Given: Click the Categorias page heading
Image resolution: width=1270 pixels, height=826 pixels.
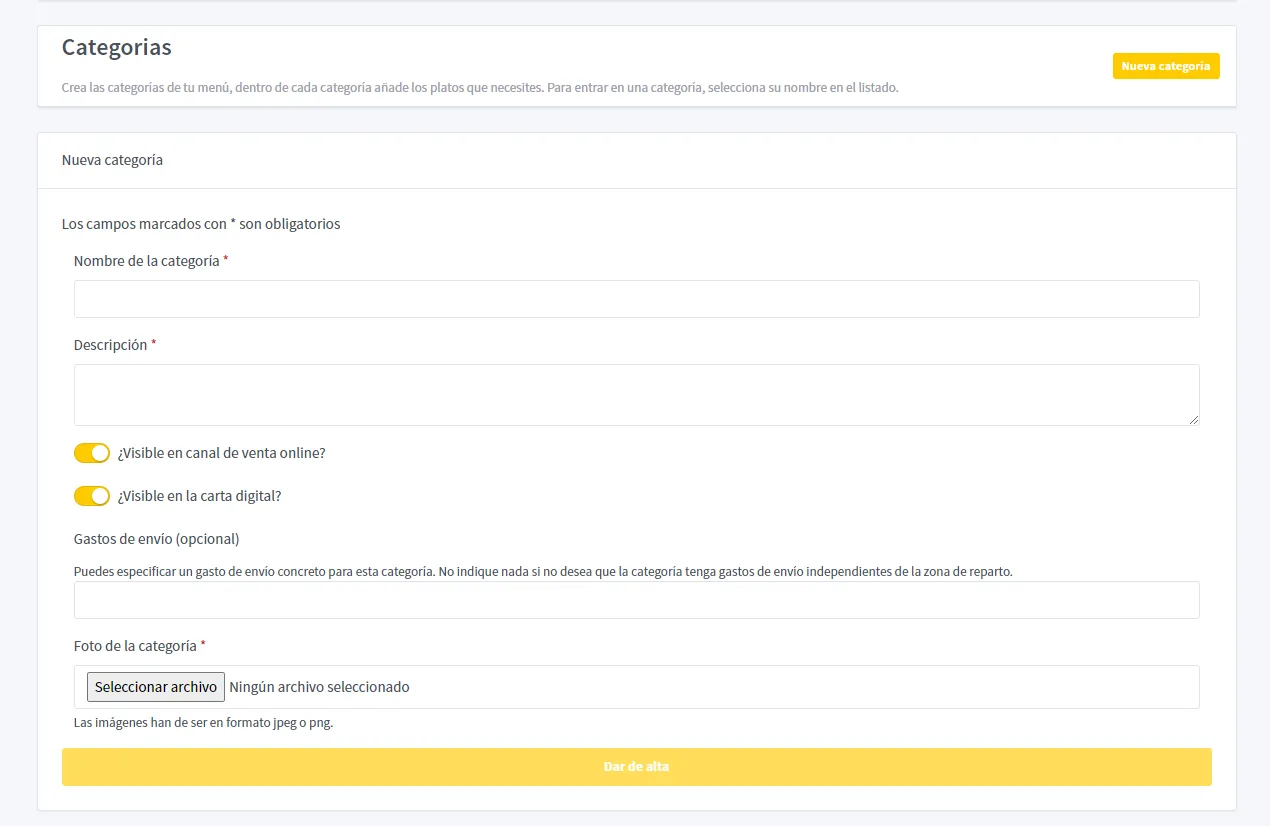Looking at the screenshot, I should [117, 47].
